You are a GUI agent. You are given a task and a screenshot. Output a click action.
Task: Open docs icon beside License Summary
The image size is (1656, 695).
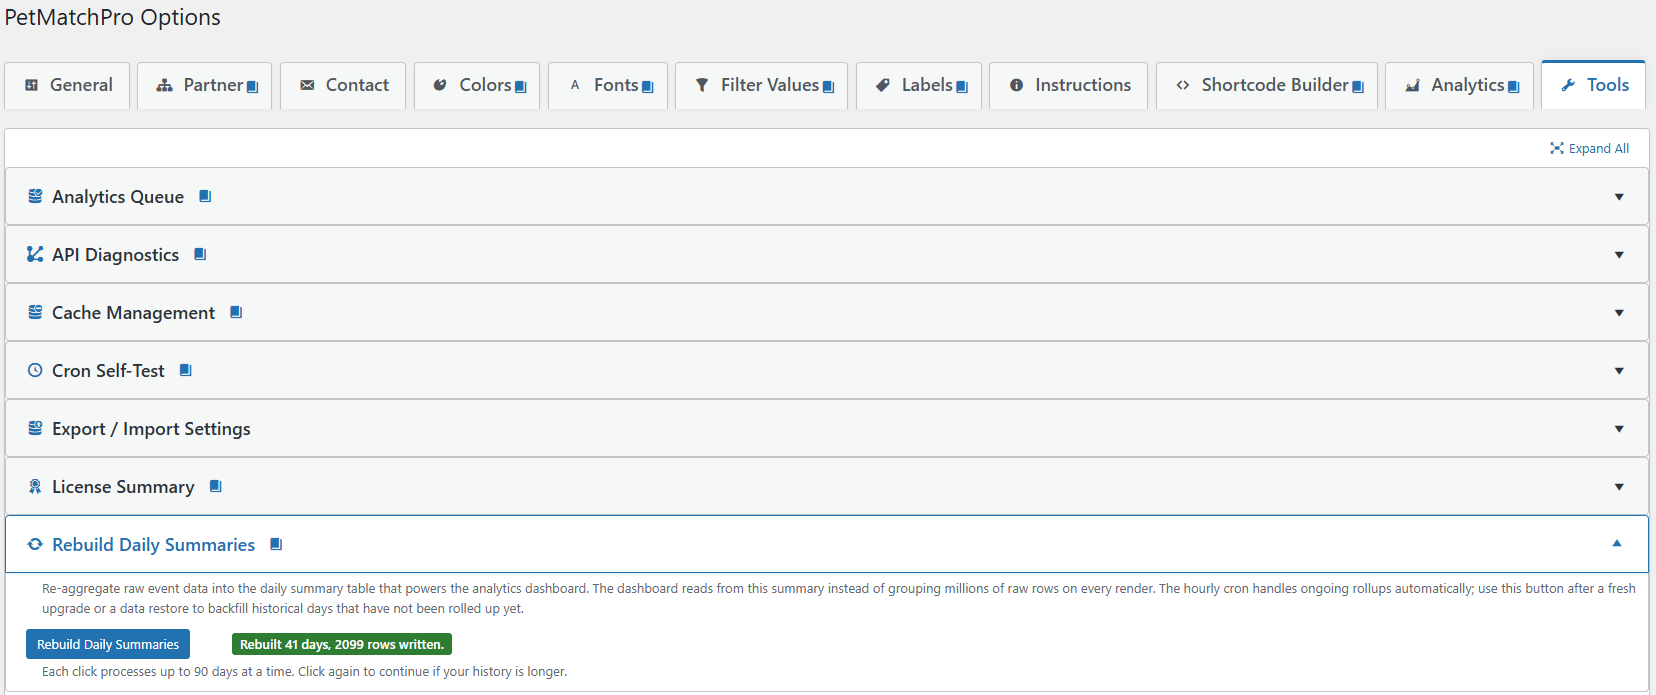[x=215, y=486]
